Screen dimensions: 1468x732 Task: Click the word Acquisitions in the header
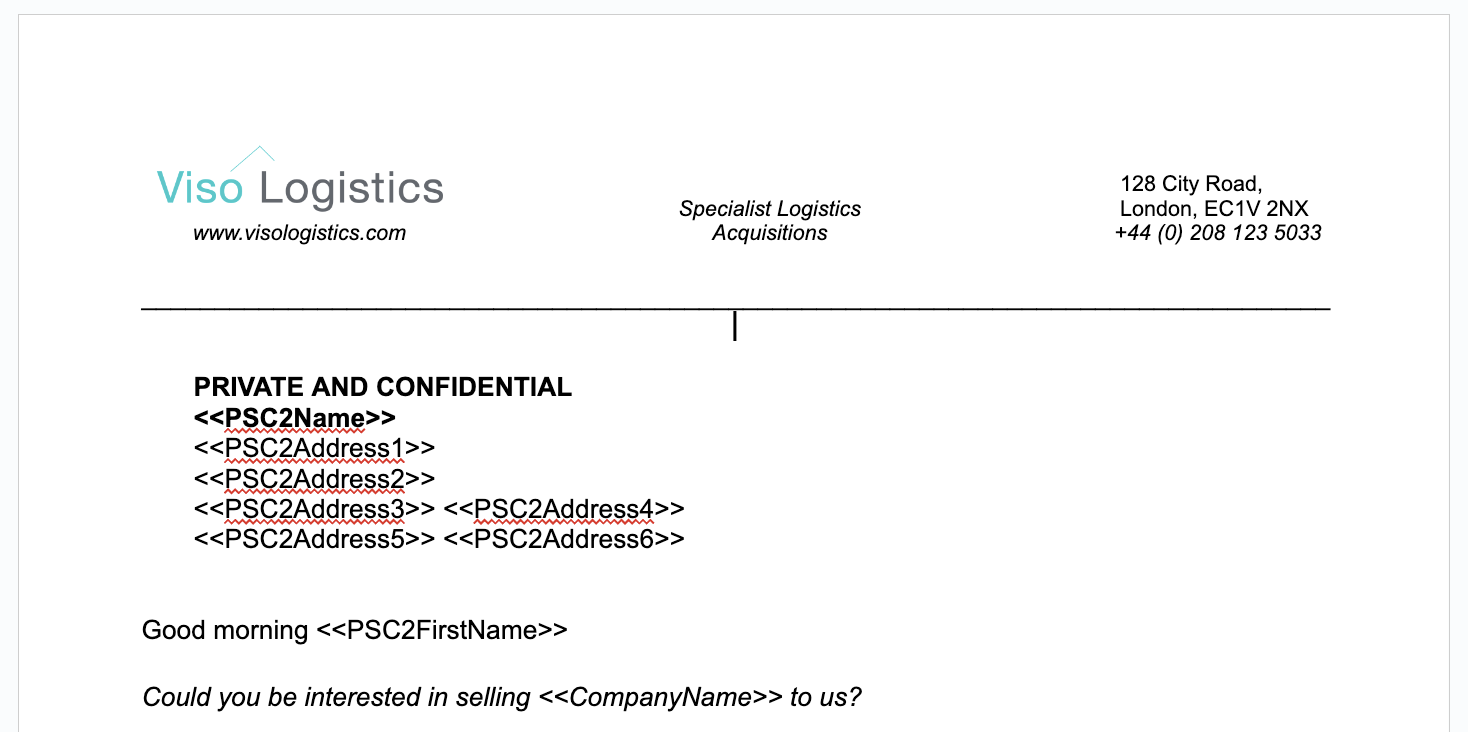coord(769,233)
